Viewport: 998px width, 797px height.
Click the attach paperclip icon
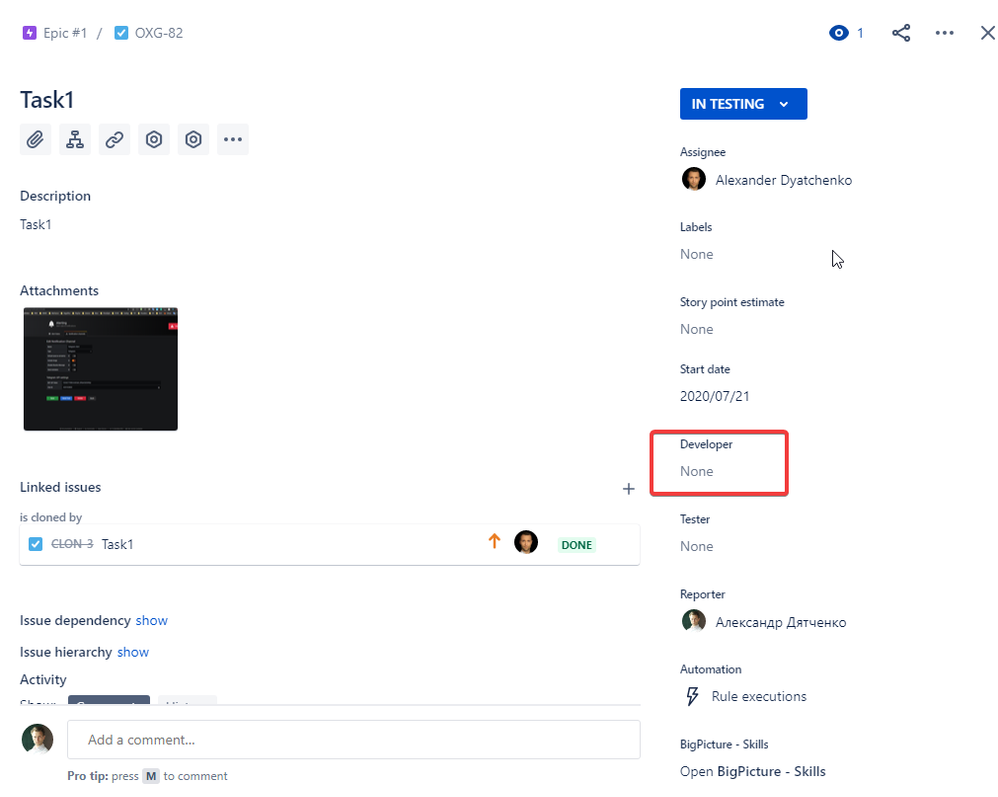(x=35, y=139)
